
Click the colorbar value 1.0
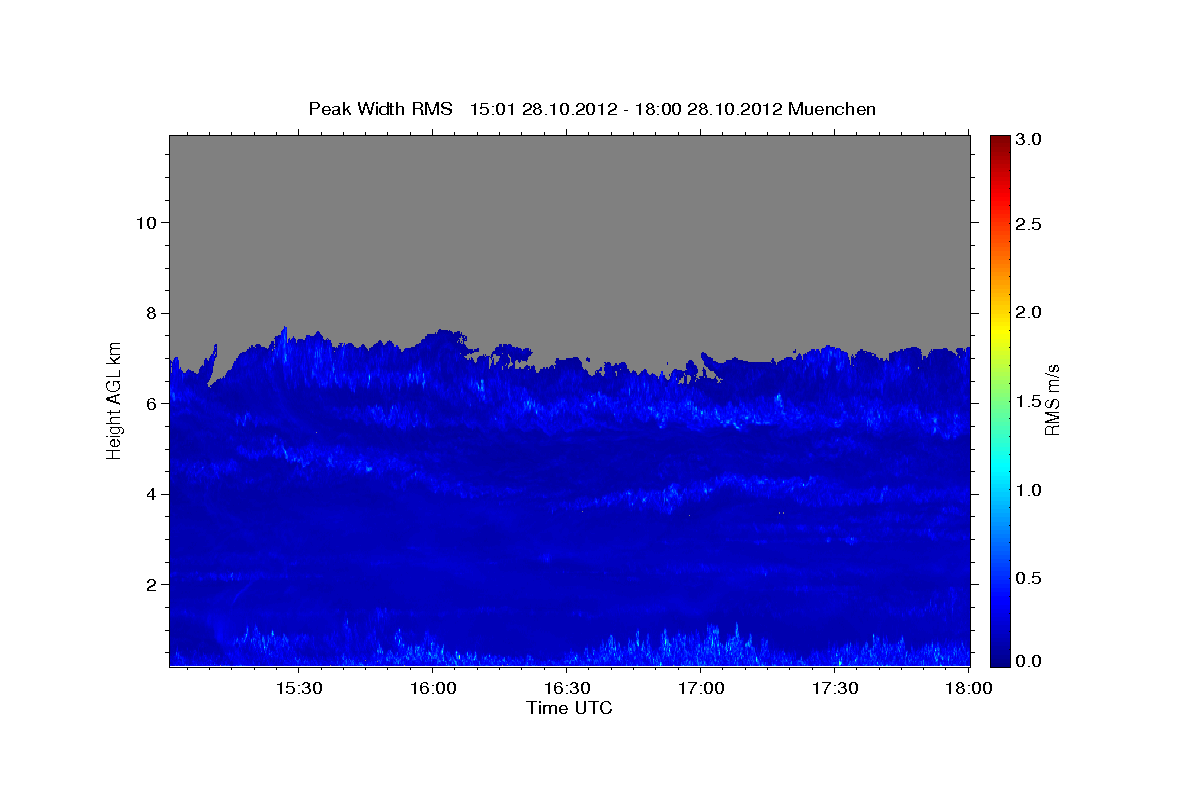pos(1030,490)
